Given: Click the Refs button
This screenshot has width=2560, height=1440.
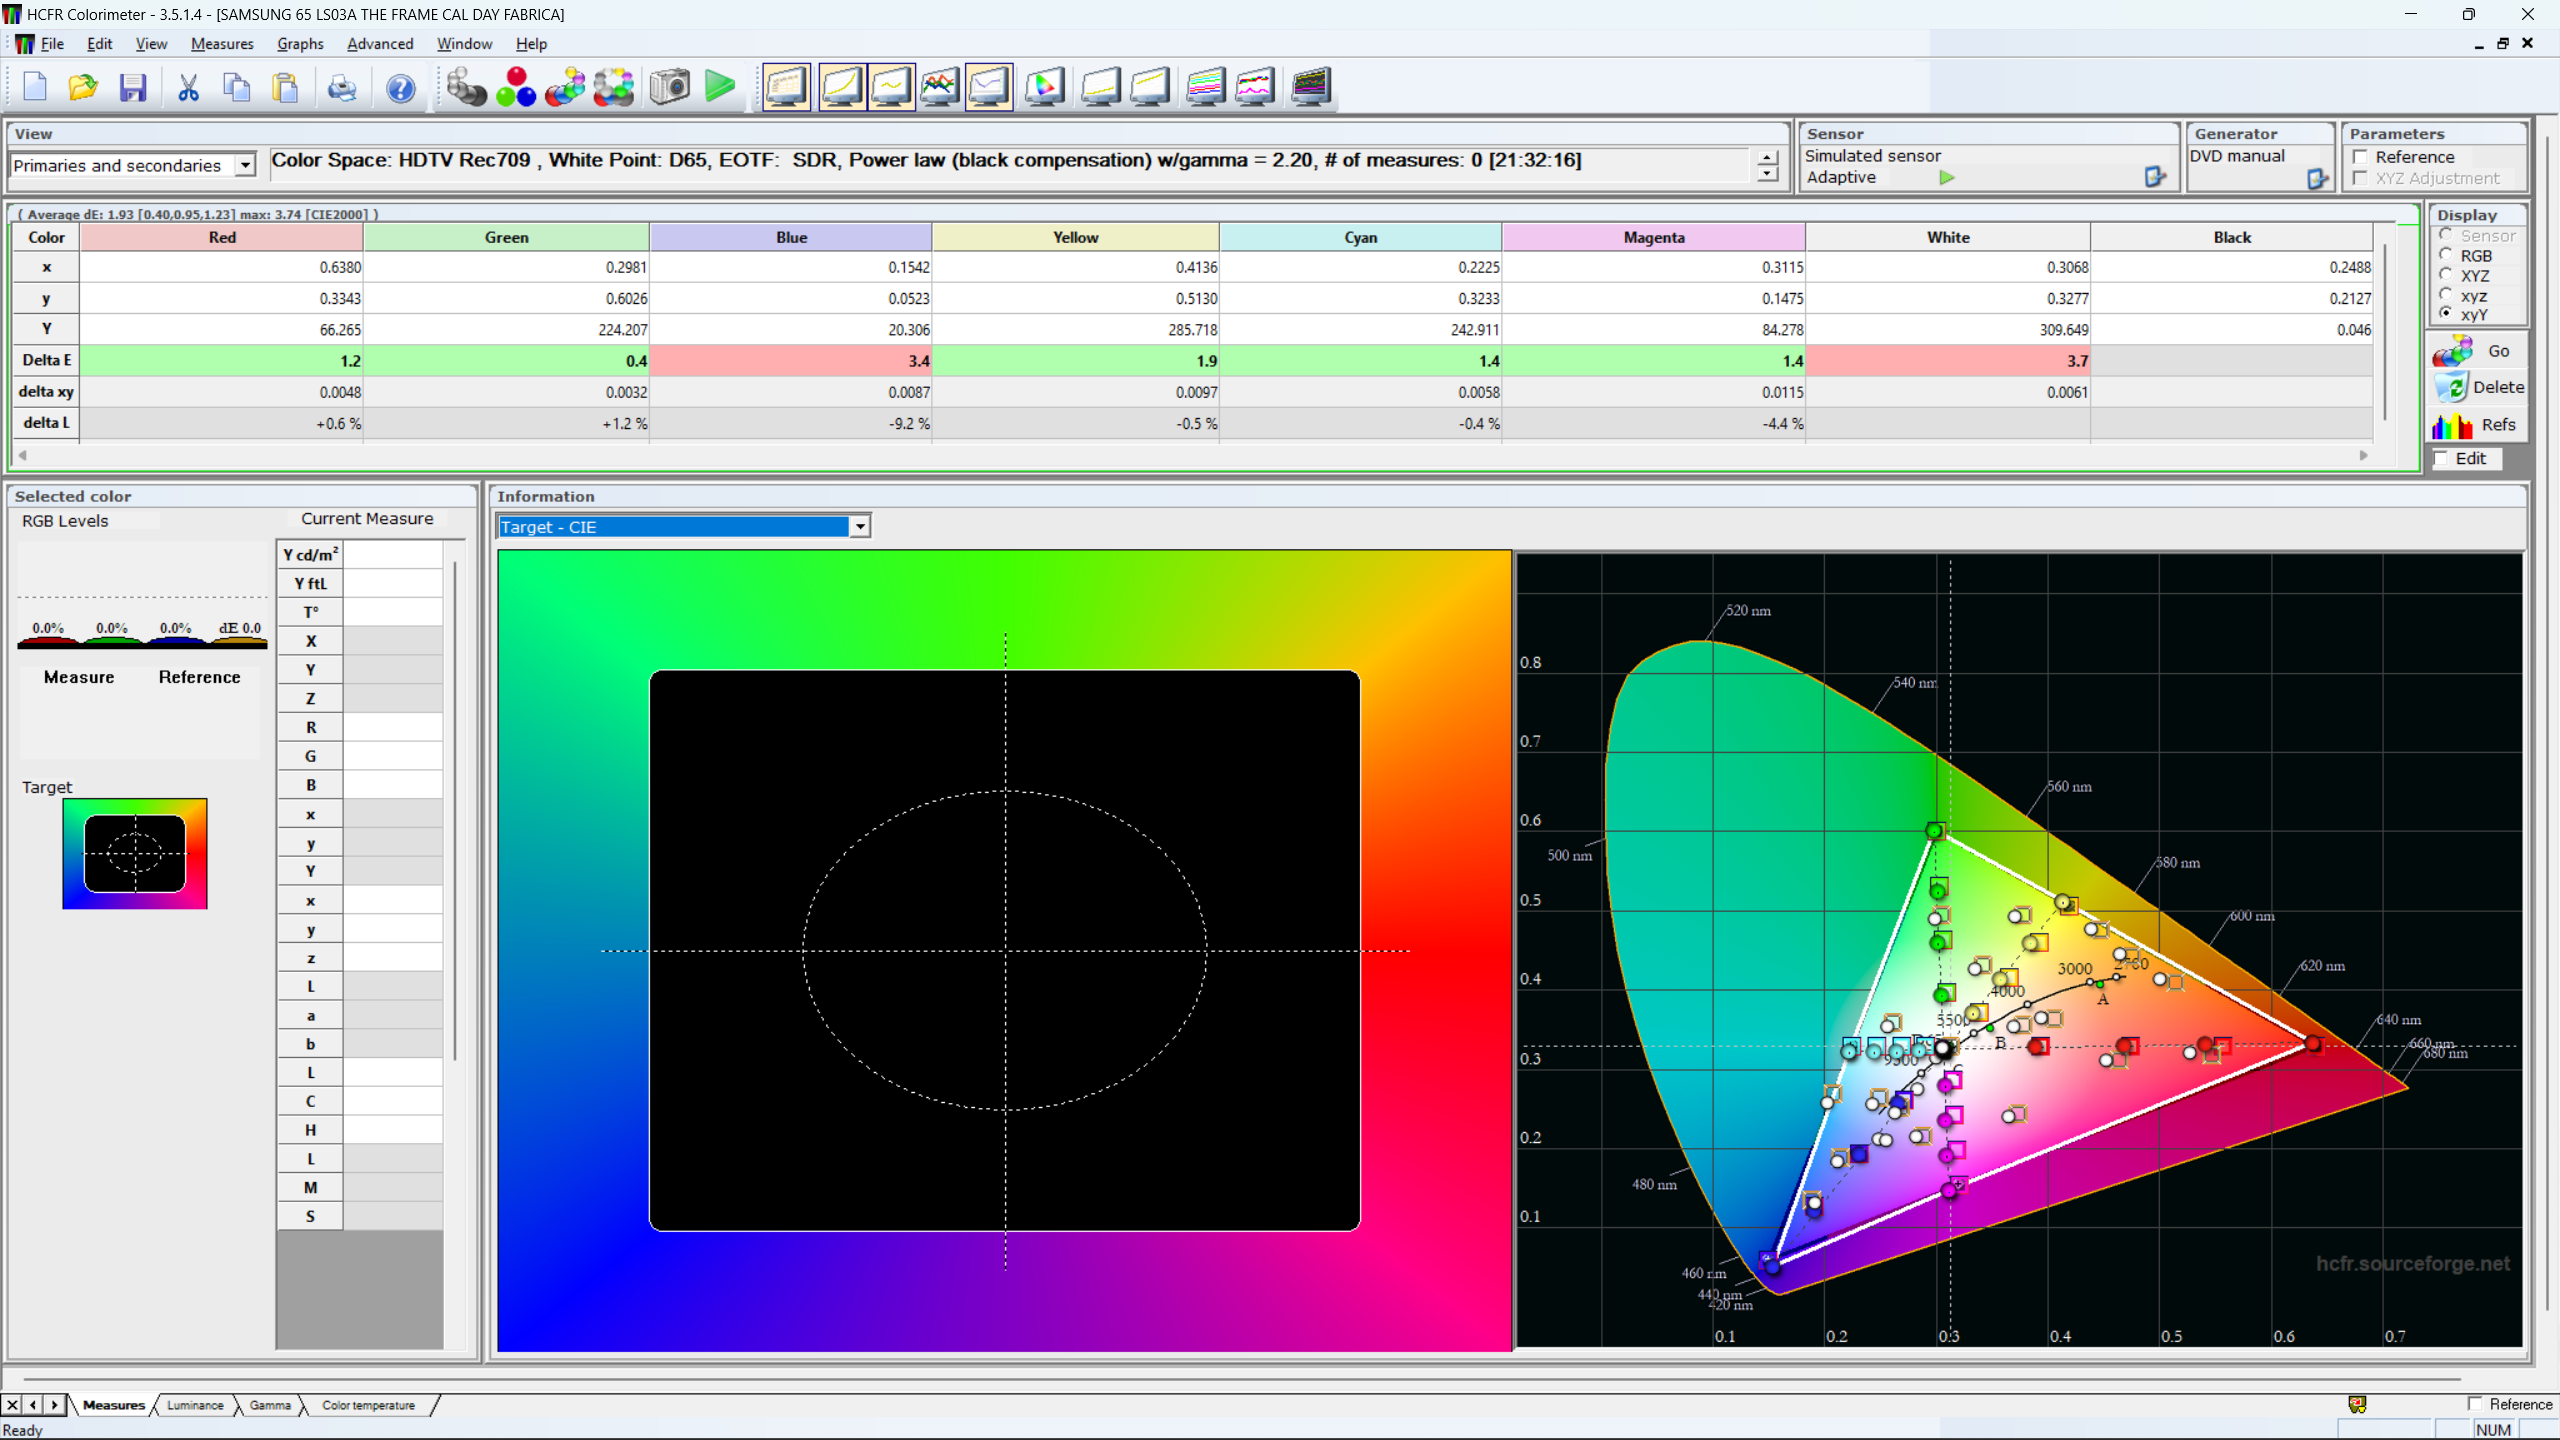Looking at the screenshot, I should [x=2480, y=425].
